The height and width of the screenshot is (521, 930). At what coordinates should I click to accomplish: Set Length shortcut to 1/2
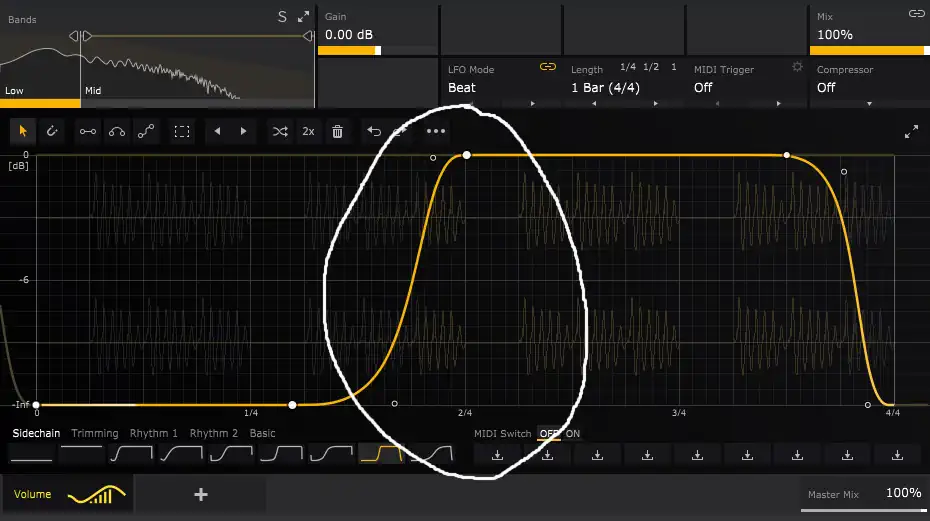(x=651, y=67)
